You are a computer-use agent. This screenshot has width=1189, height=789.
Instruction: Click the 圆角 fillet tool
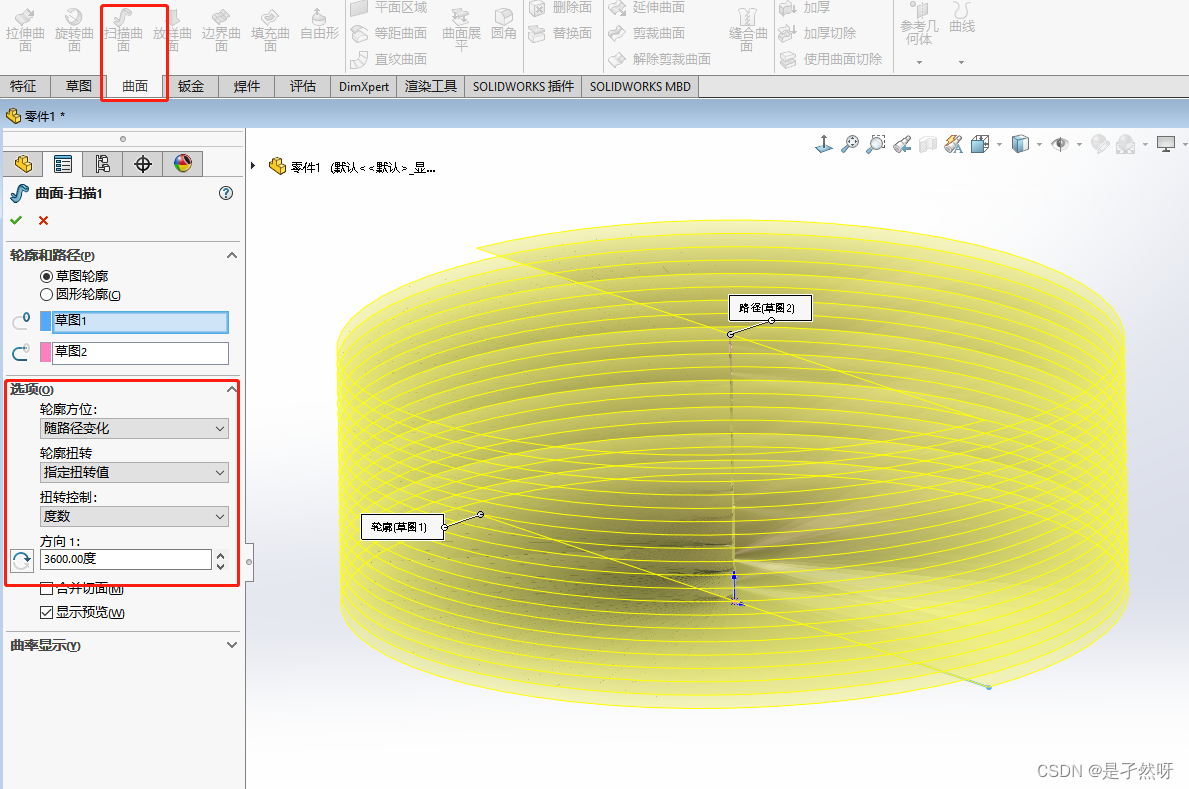pos(504,25)
